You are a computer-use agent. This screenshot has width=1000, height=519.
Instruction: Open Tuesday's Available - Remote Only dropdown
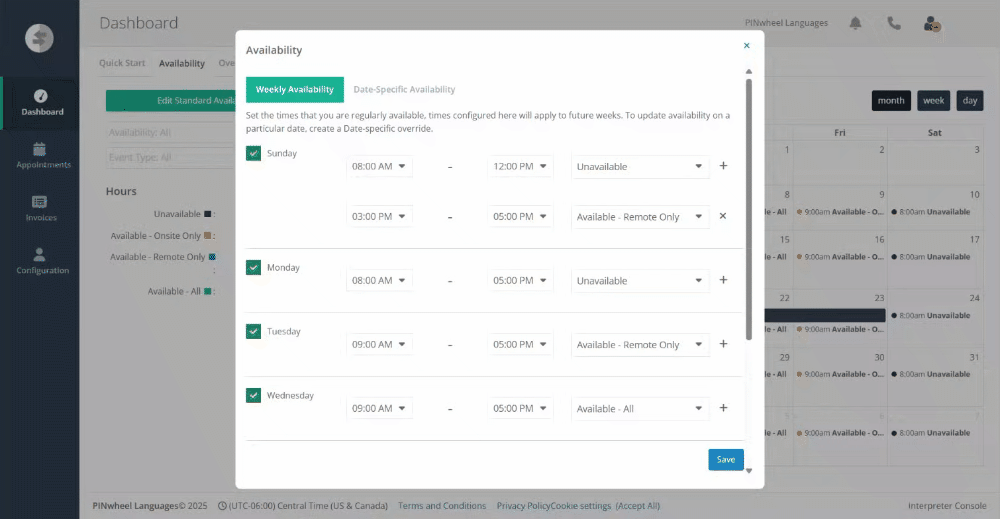click(640, 344)
